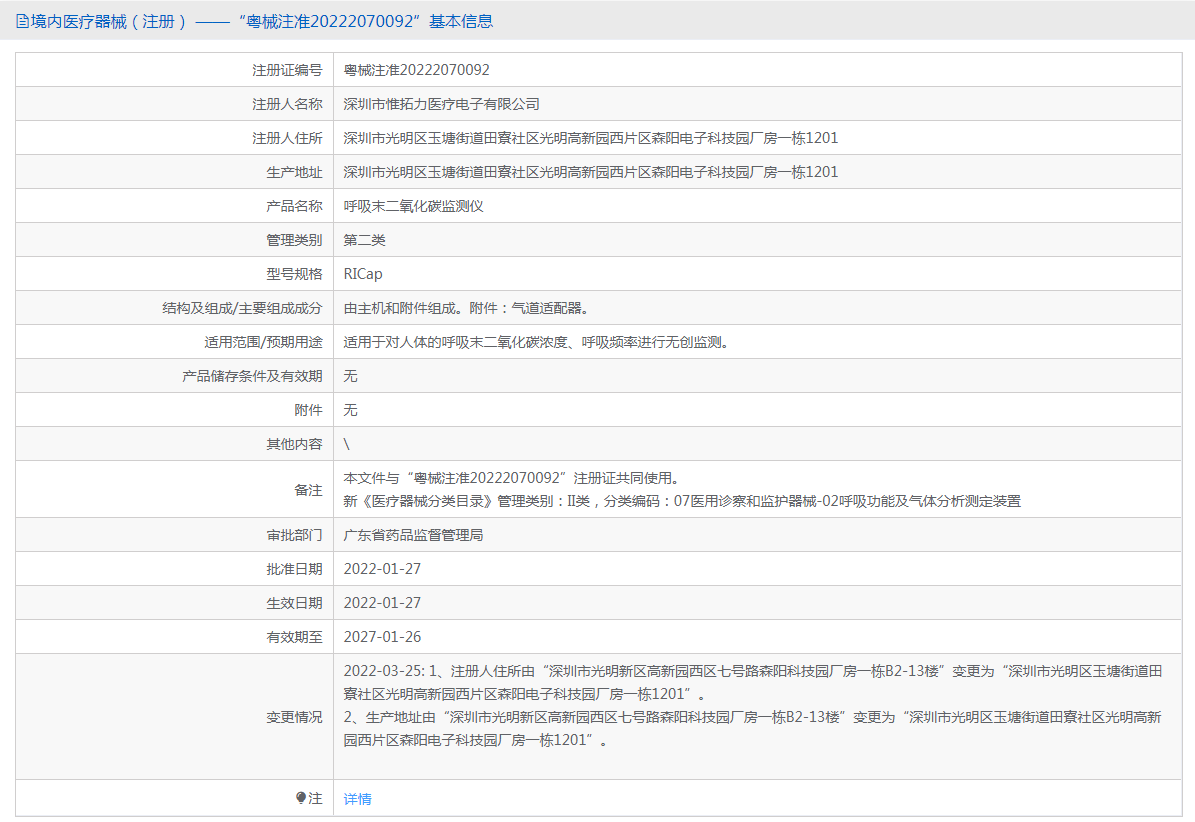Select product name 呼吸末二氧化碳监测仪
Image resolution: width=1195 pixels, height=822 pixels.
(413, 206)
